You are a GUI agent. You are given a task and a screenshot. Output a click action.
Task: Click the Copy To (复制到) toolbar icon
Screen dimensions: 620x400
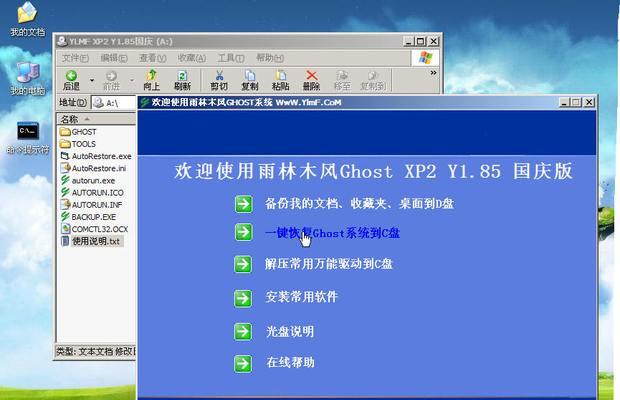(373, 80)
